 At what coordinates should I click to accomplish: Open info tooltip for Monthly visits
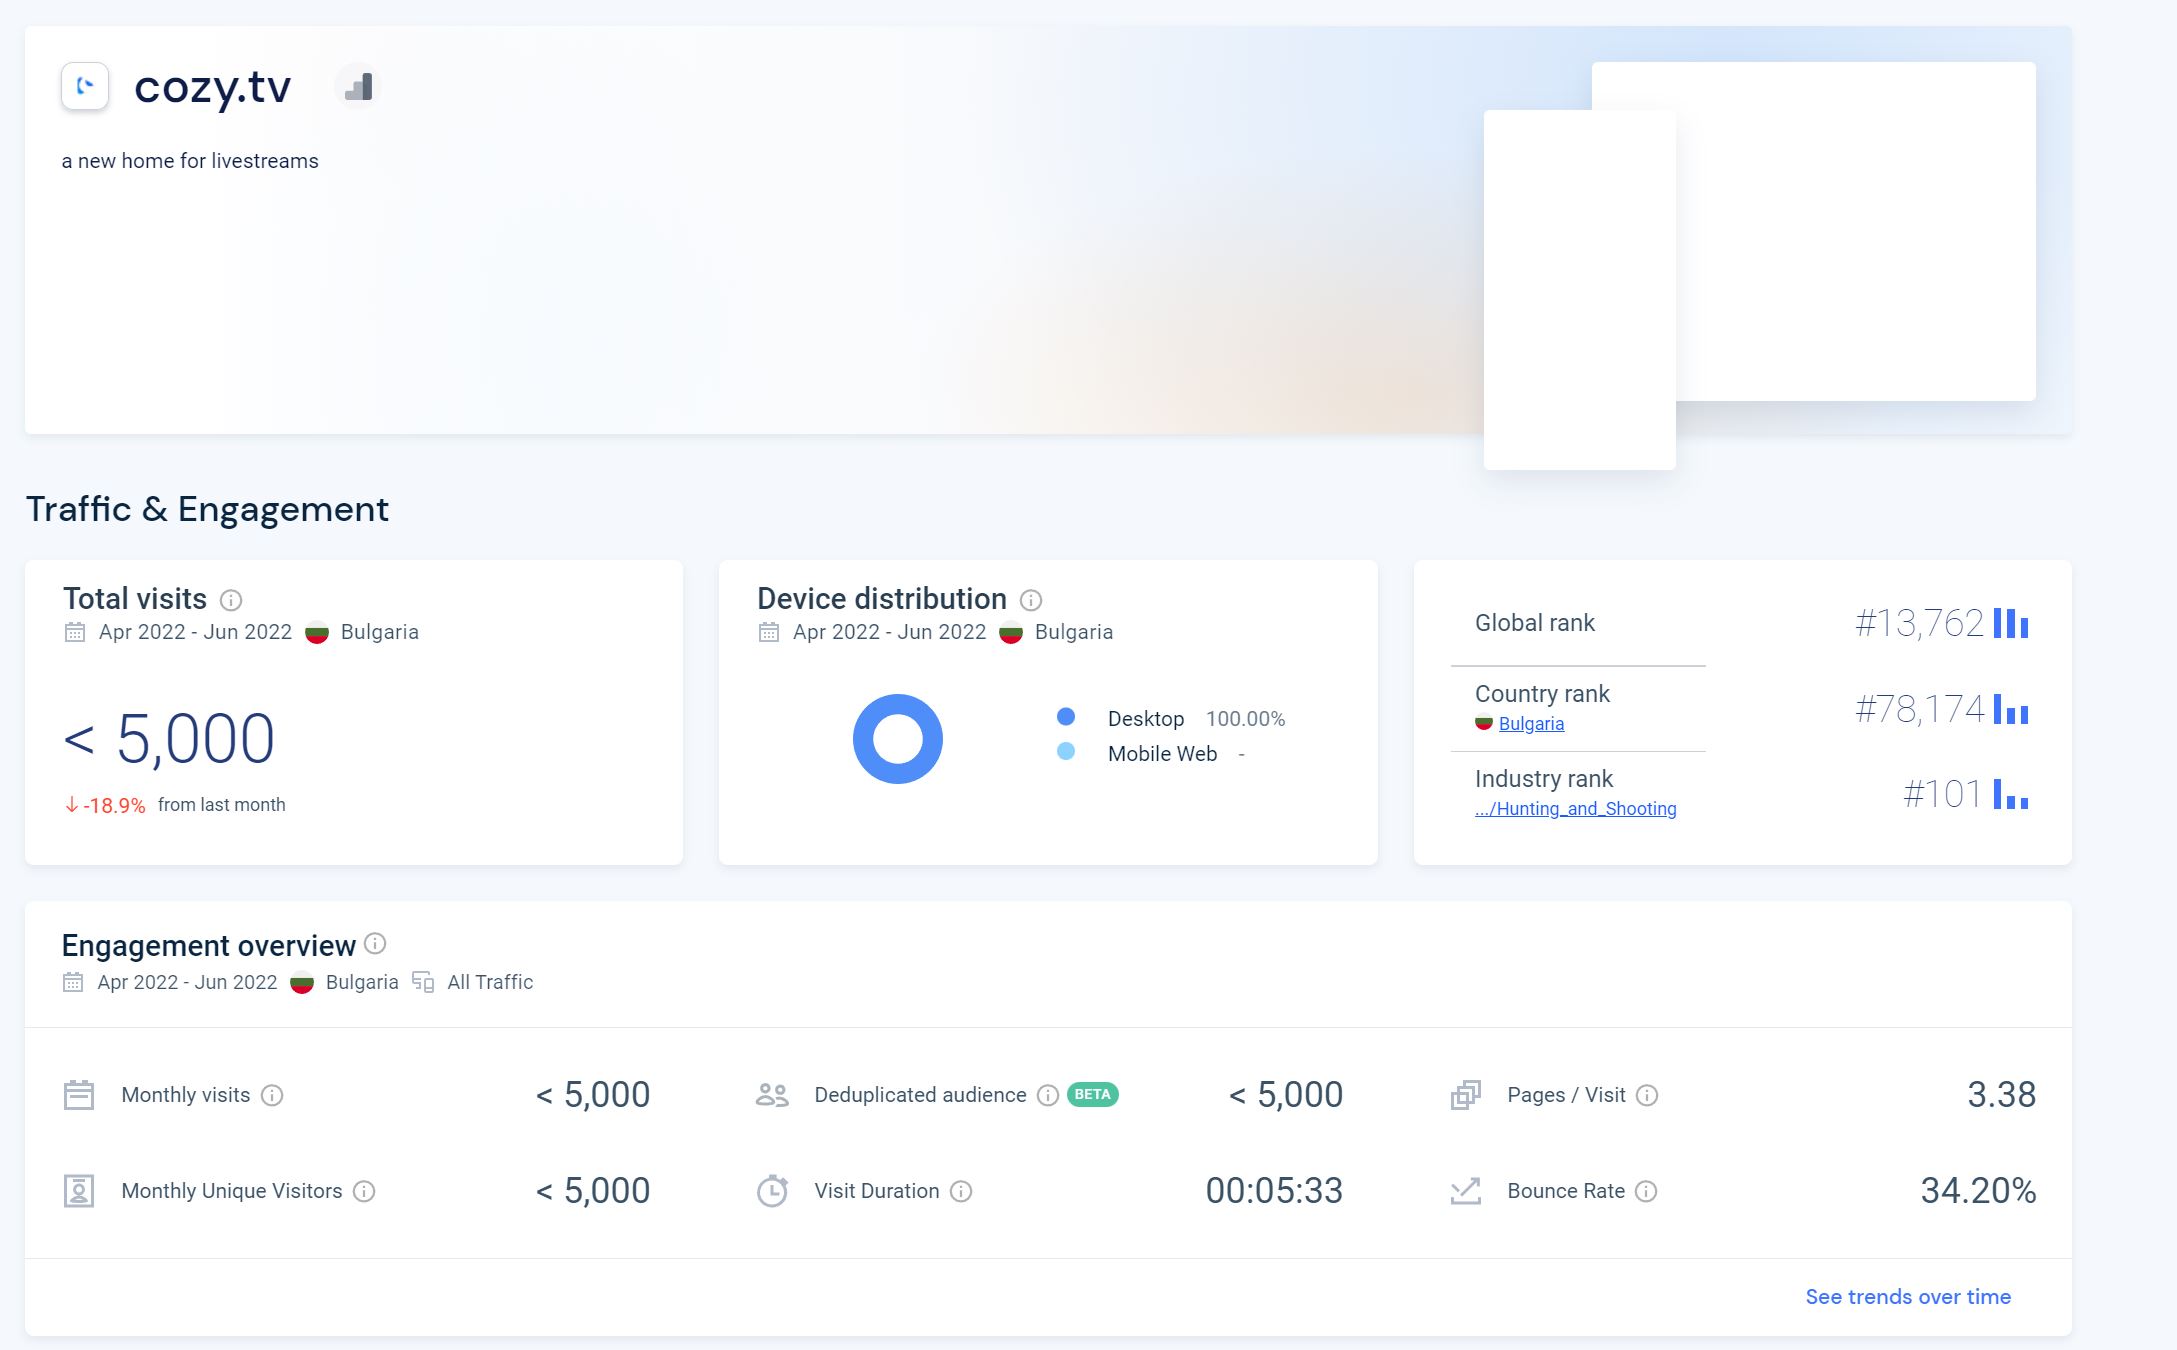tap(272, 1095)
